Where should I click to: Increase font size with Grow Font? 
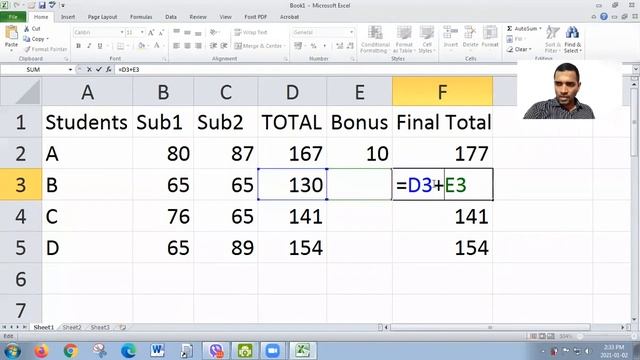pyautogui.click(x=151, y=32)
